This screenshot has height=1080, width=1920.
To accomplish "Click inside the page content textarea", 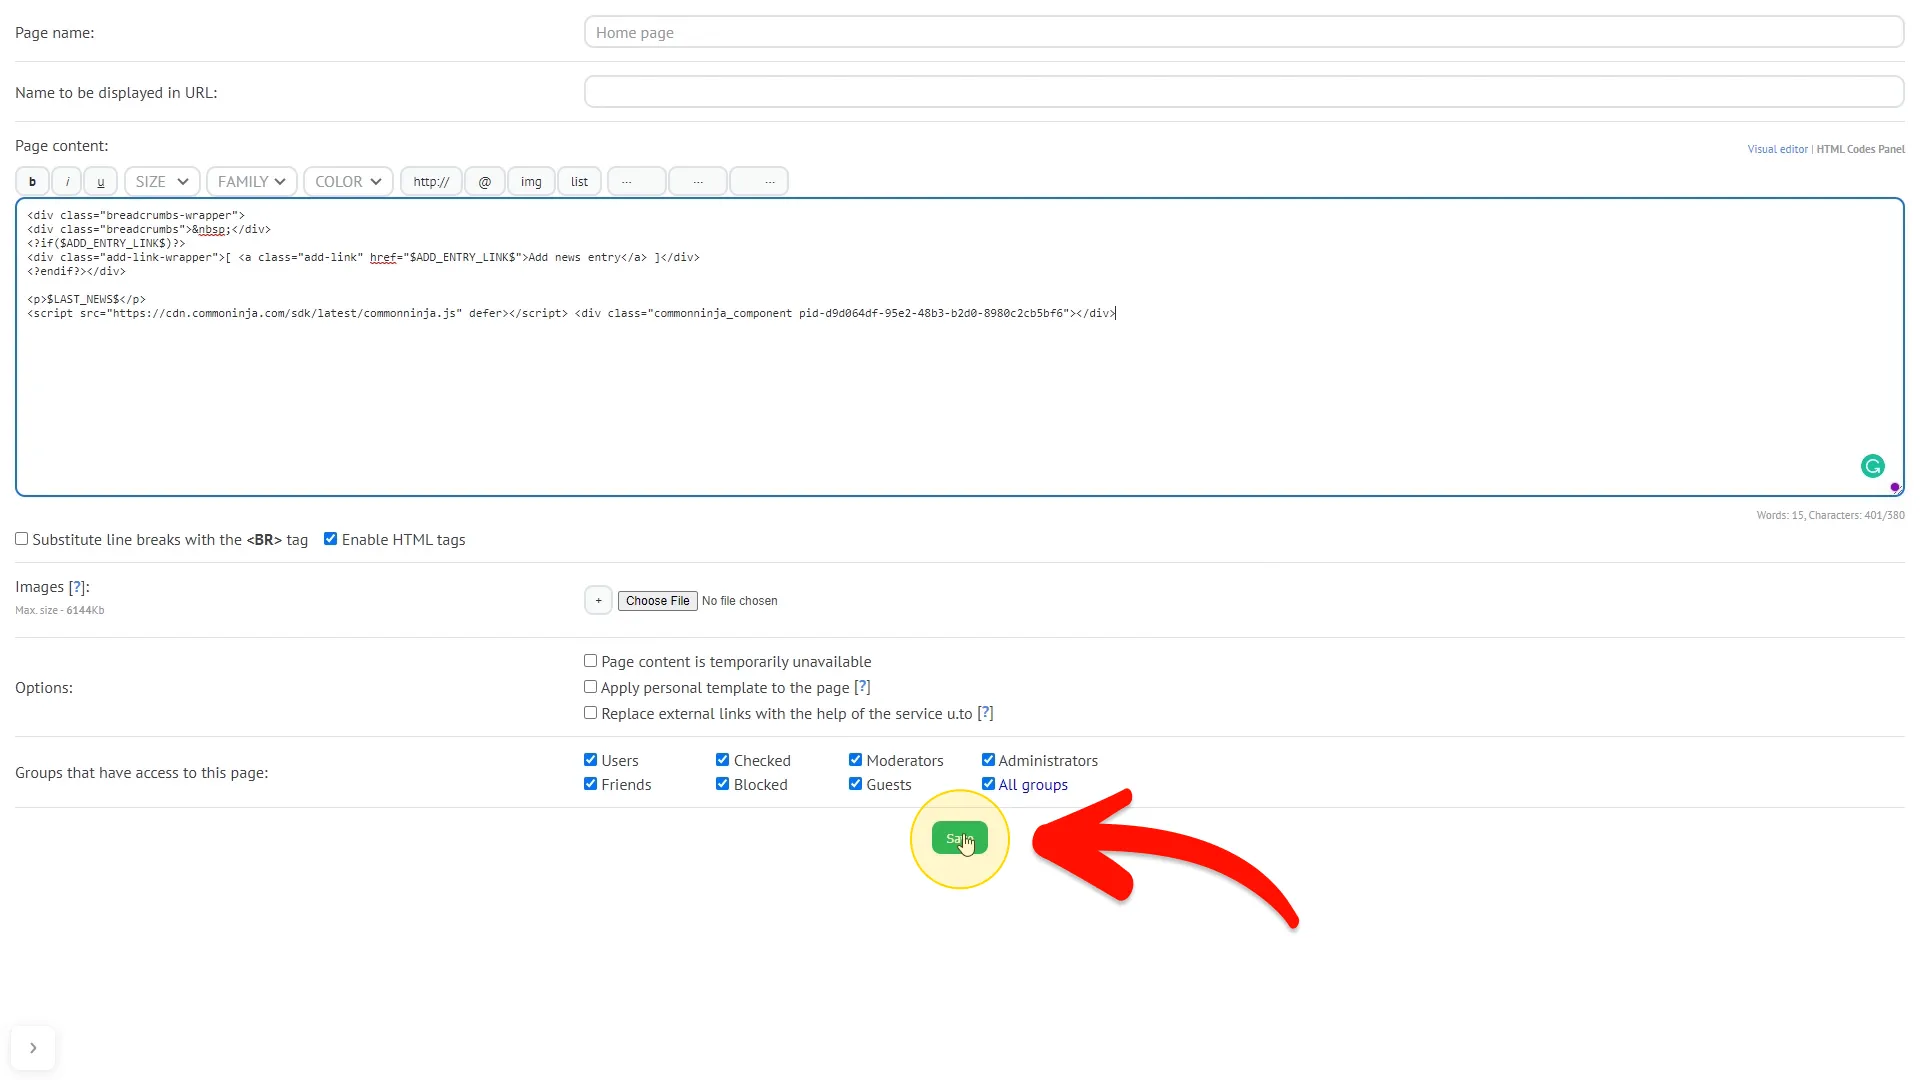I will pos(960,347).
